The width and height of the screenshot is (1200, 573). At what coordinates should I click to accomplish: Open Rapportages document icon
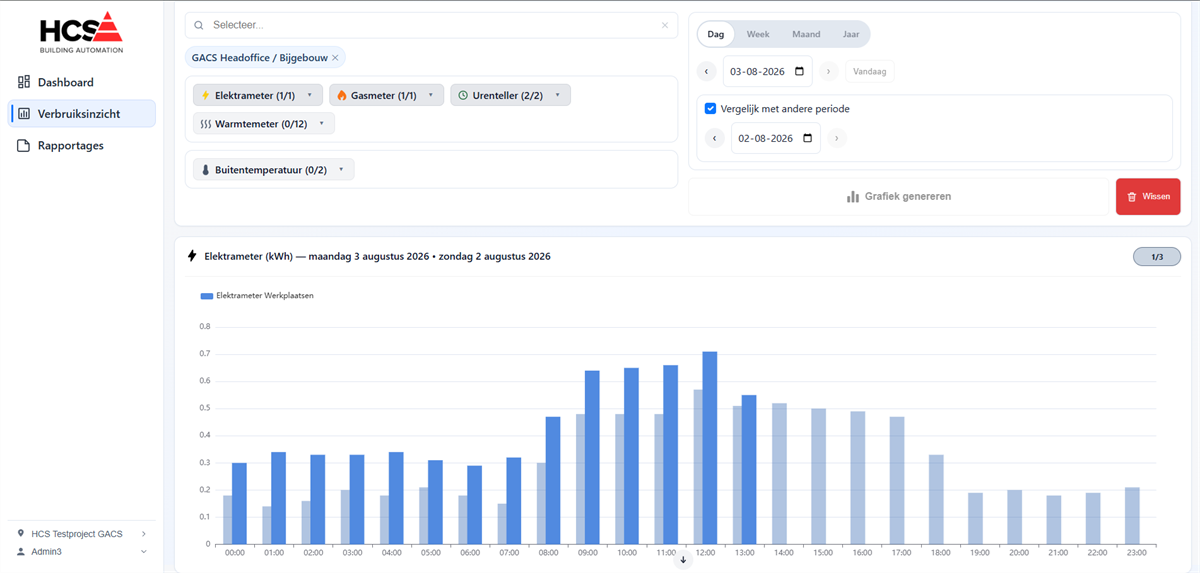click(x=24, y=146)
